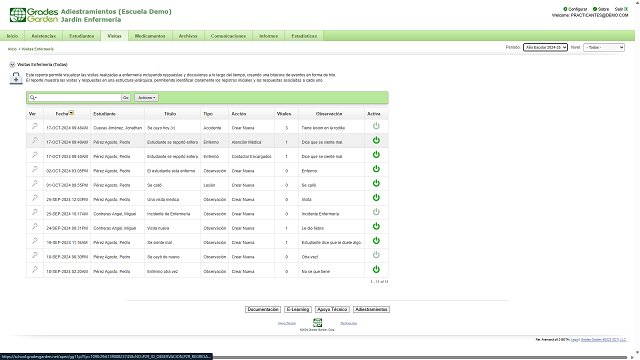Click the Apoyo Técnico button

click(x=332, y=309)
